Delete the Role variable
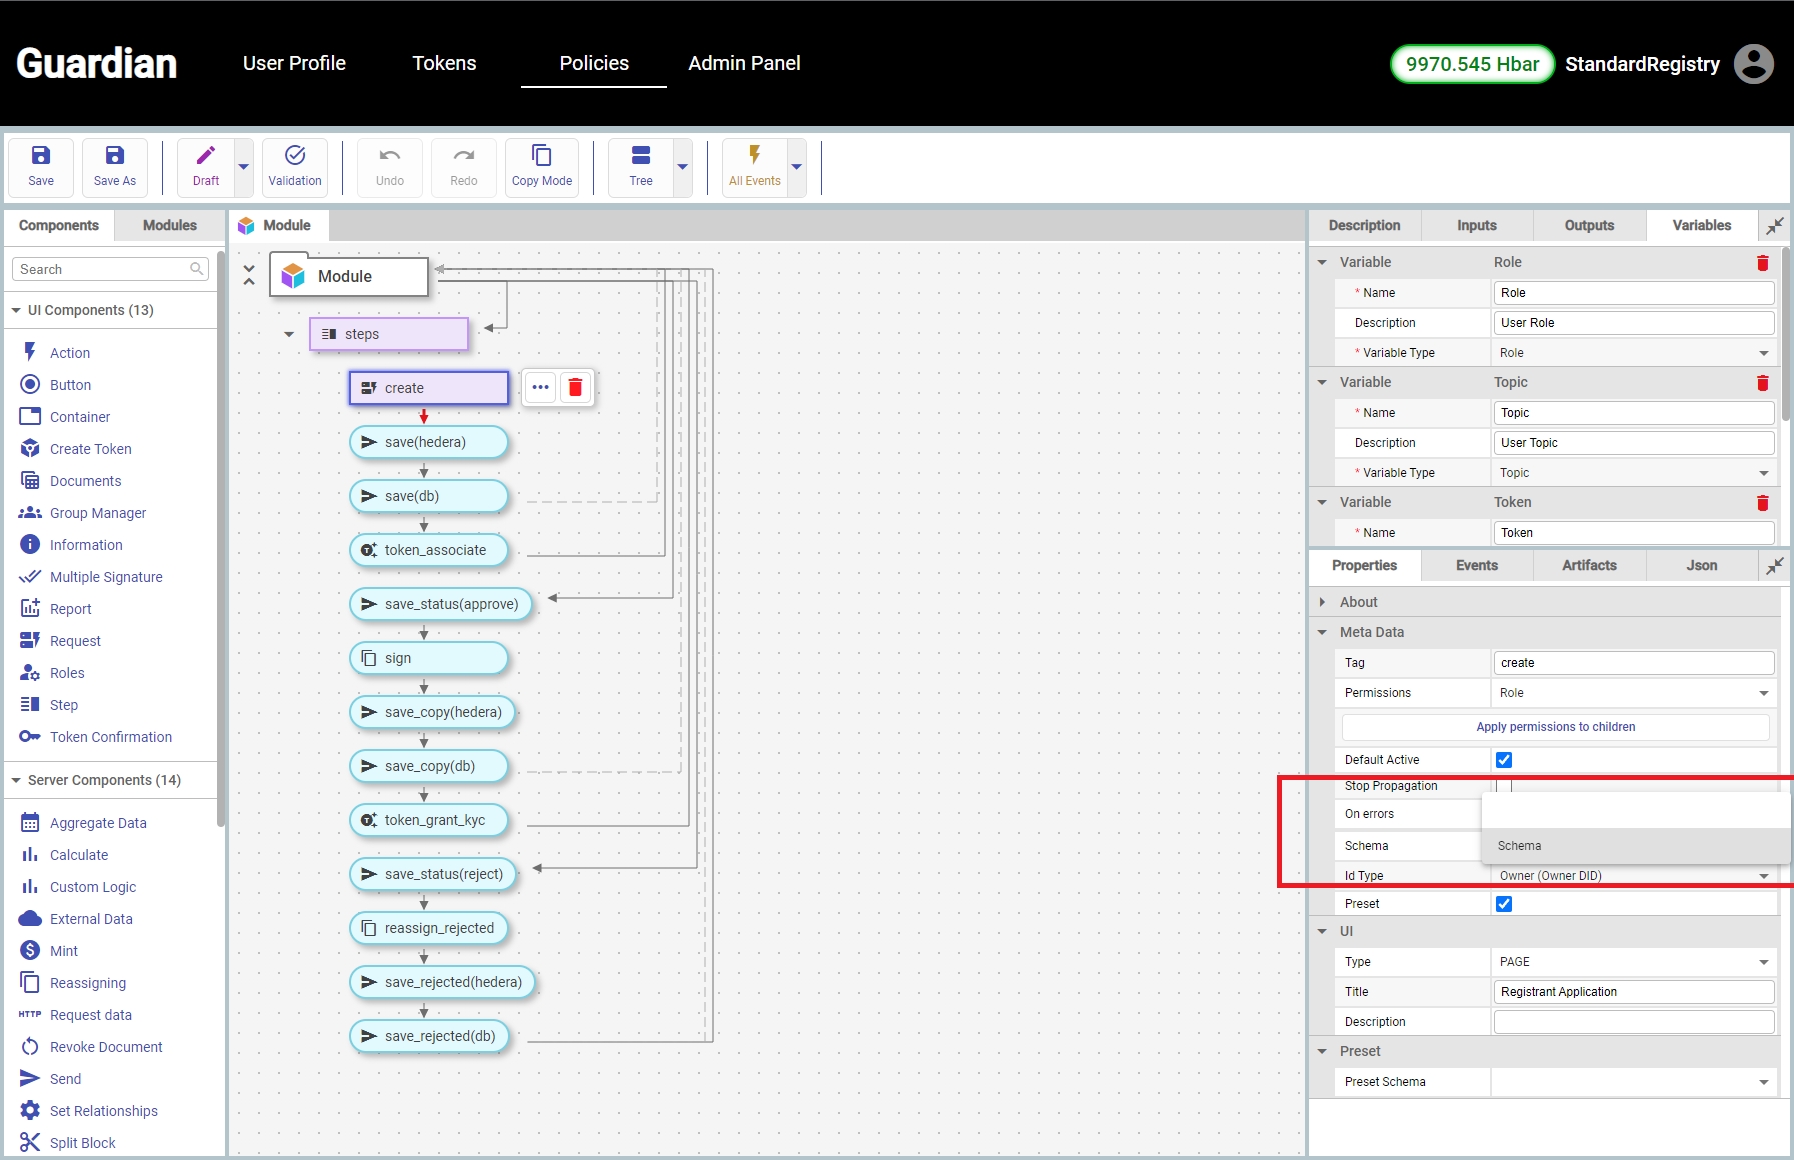The width and height of the screenshot is (1794, 1160). [1762, 263]
